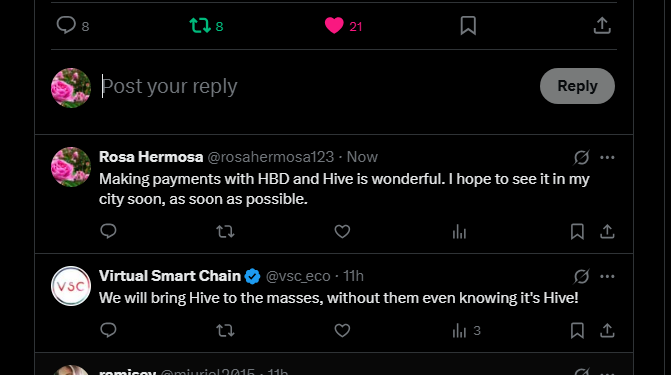The image size is (671, 375).
Task: Bookmark Rosa Hermosa's reply
Action: pos(577,232)
